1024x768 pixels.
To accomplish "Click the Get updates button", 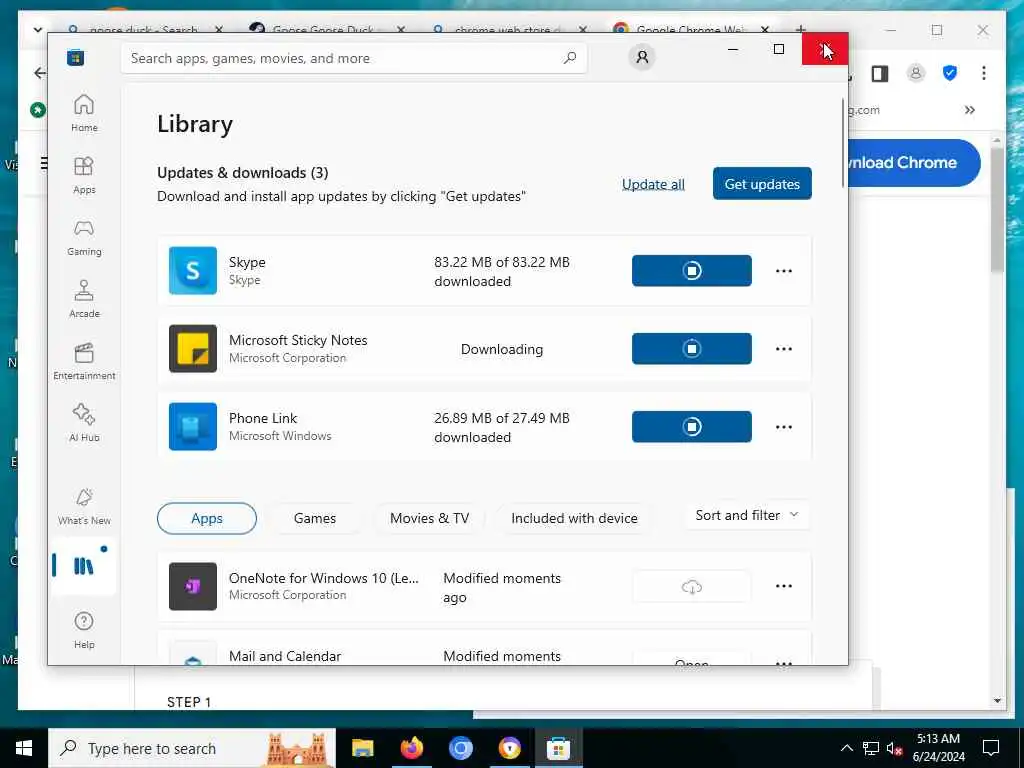I will coord(762,184).
